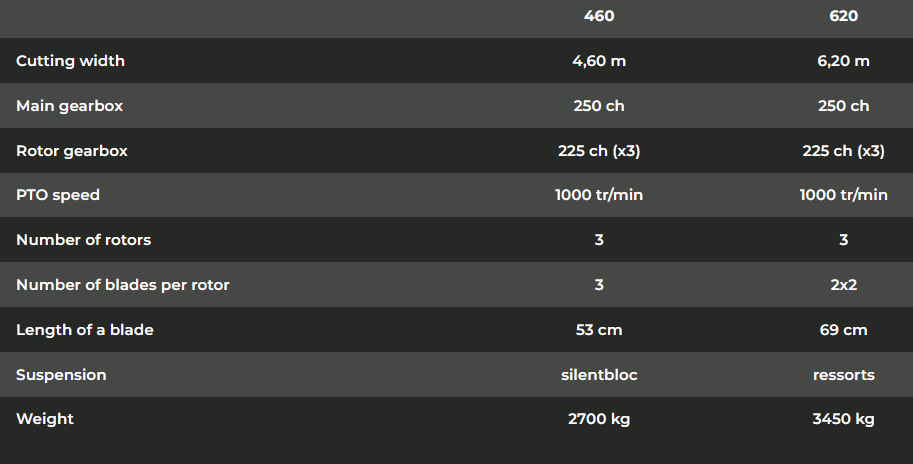Click the 69 cm blade length value
913x464 pixels.
[843, 330]
